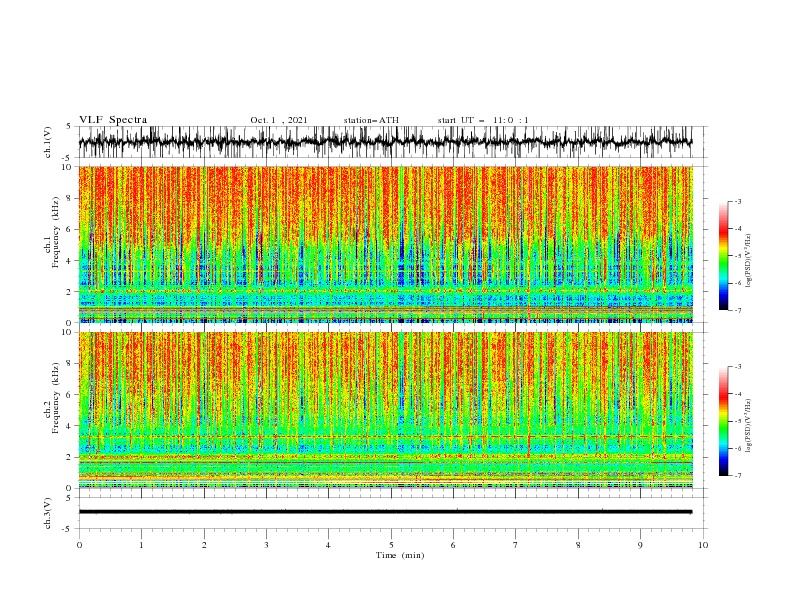The image size is (792, 612).
Task: Click the 'ch.3(V)' axis label
Action: click(48, 513)
